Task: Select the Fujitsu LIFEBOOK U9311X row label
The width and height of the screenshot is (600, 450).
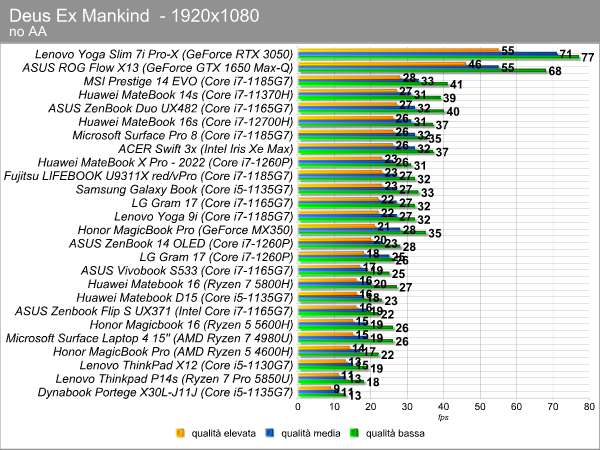Action: (148, 176)
